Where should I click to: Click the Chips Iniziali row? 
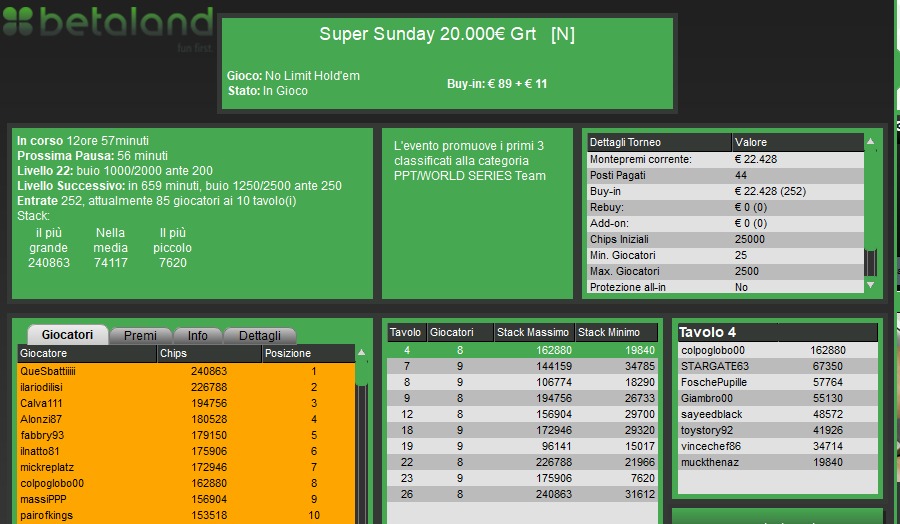pos(726,239)
